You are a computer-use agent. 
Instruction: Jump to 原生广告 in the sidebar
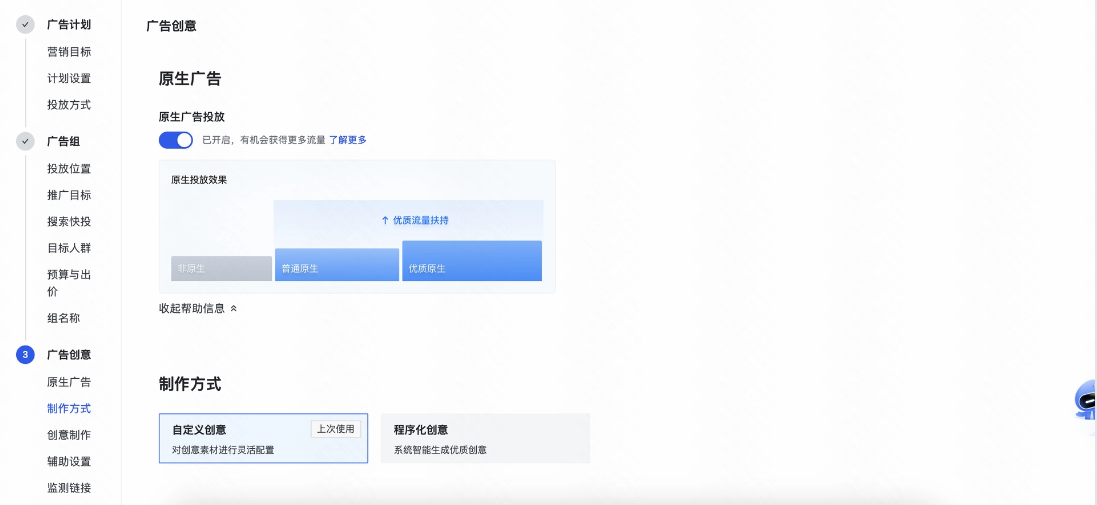tap(69, 383)
